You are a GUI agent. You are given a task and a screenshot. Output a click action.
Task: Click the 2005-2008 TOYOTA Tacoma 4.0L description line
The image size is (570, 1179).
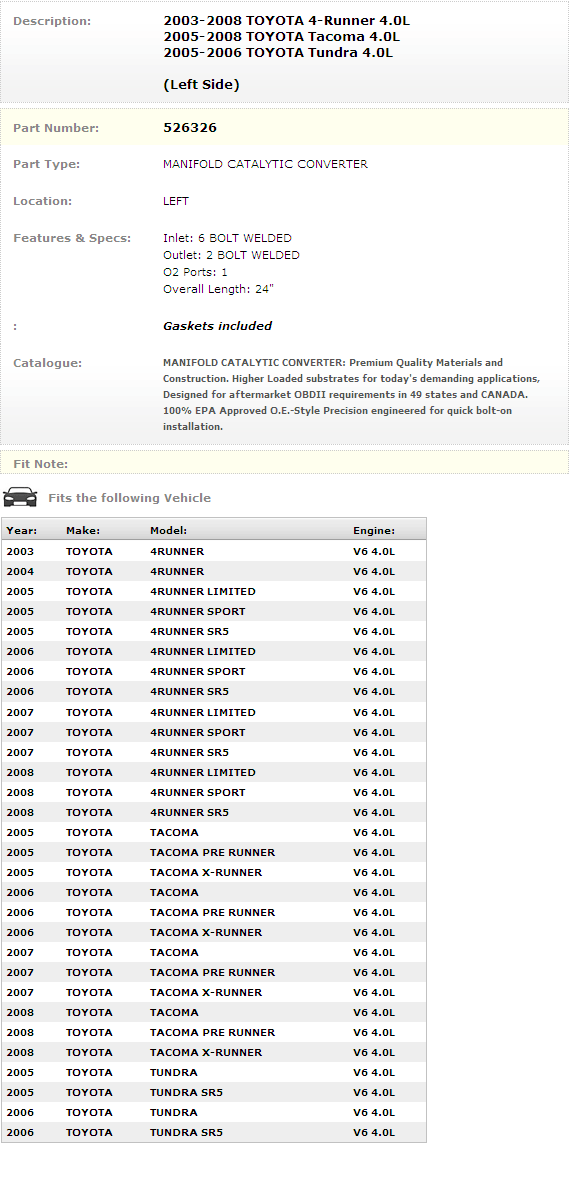coord(281,37)
